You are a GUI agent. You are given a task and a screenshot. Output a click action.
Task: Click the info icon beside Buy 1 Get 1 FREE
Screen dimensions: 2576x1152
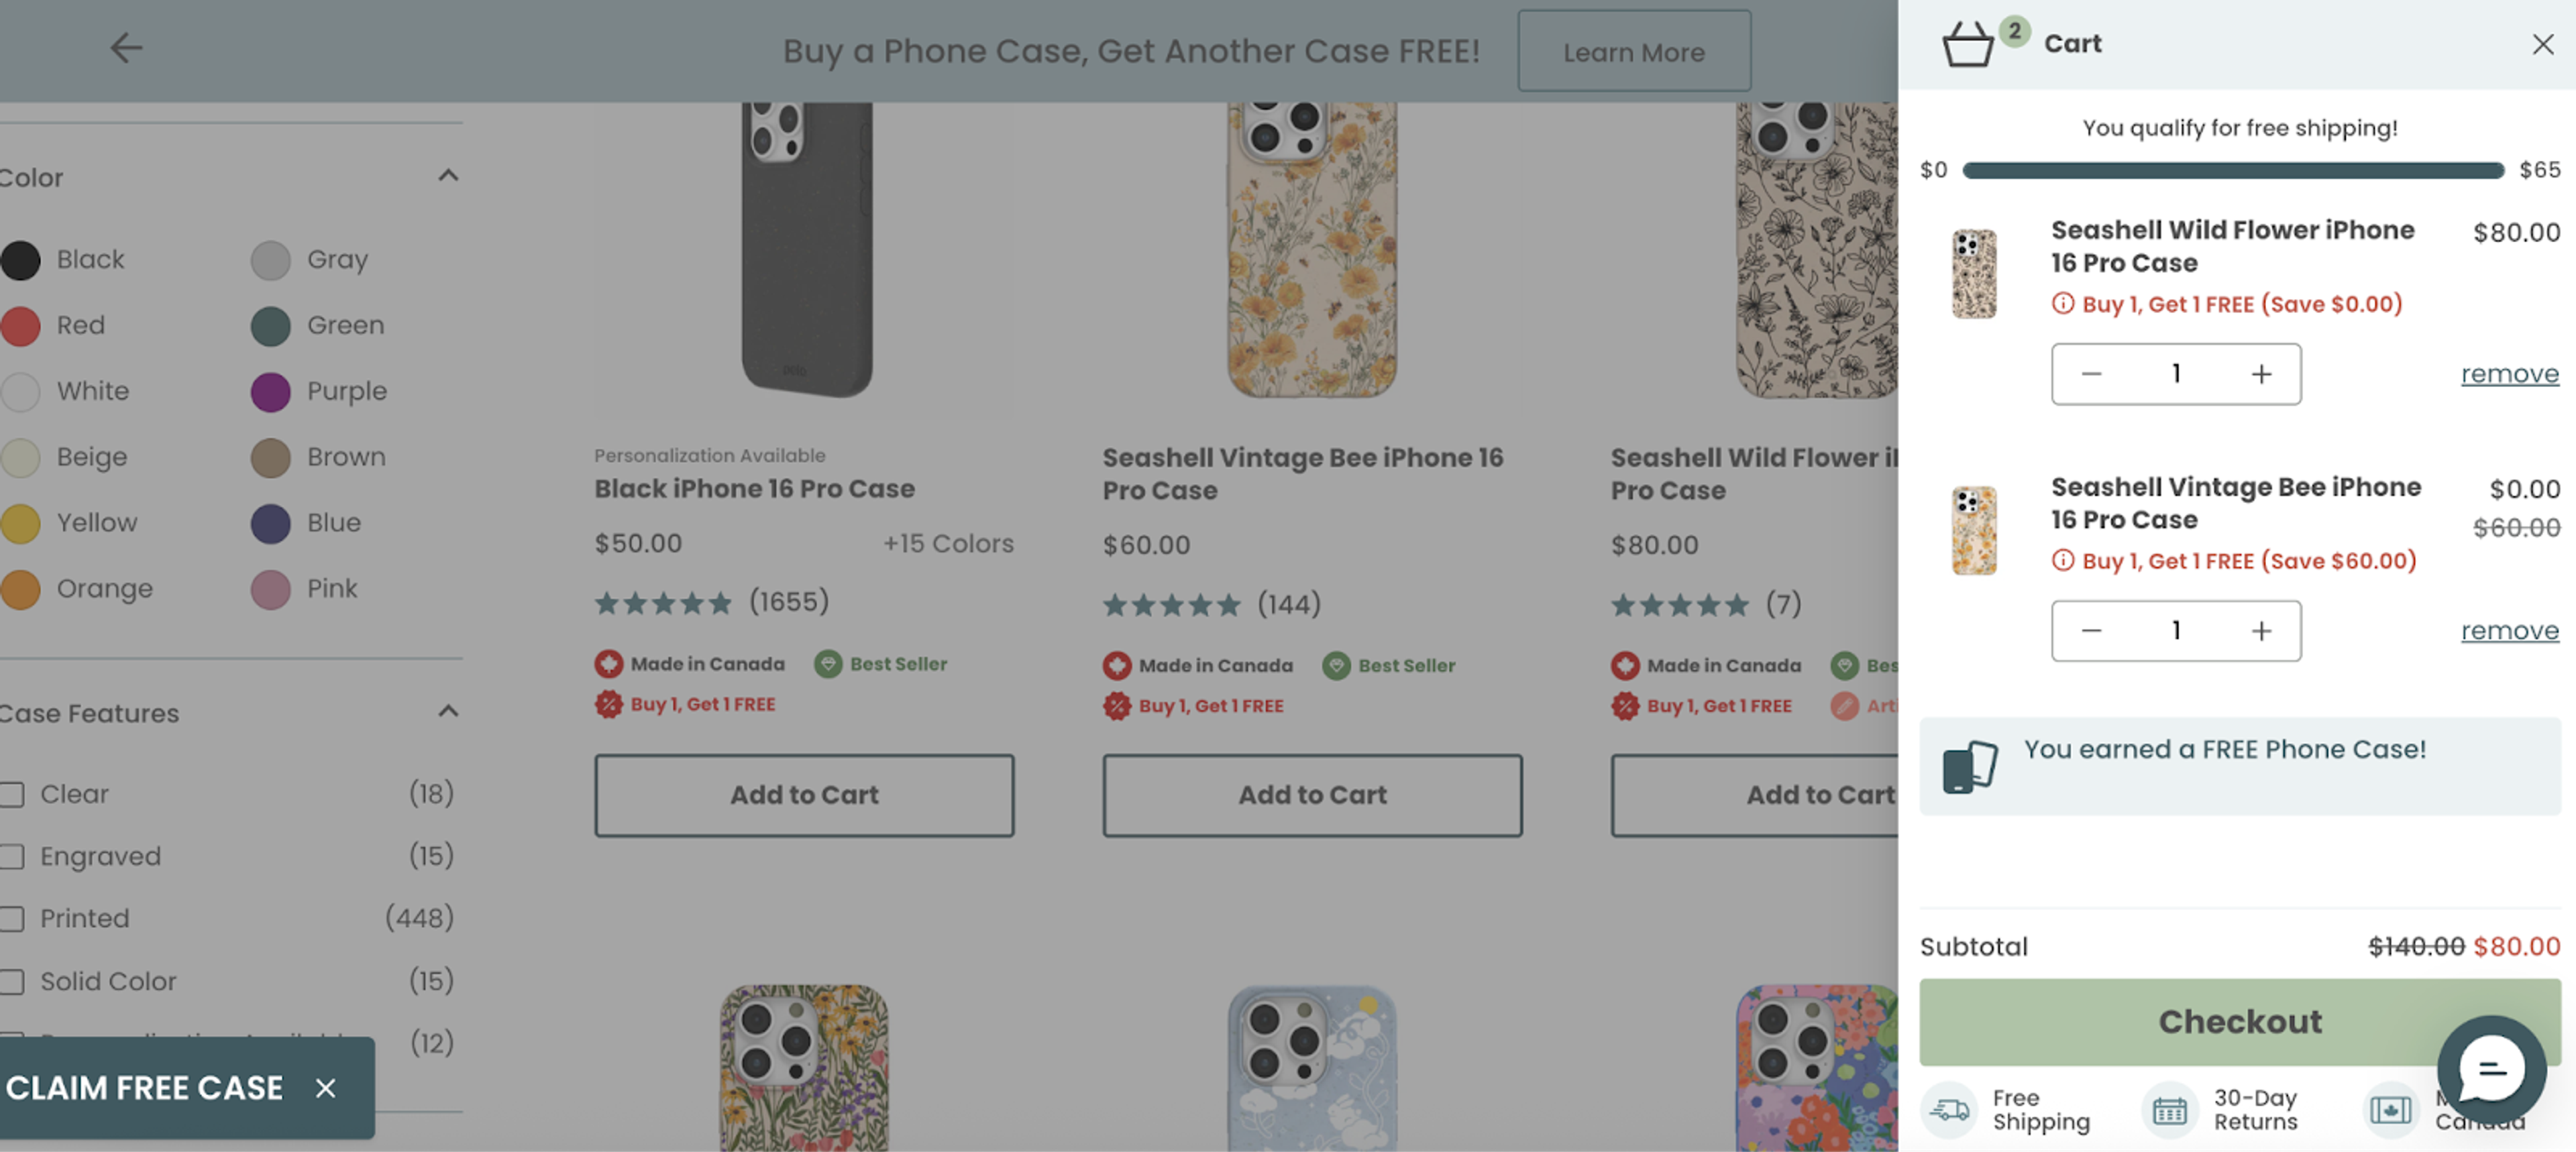pyautogui.click(x=2063, y=304)
